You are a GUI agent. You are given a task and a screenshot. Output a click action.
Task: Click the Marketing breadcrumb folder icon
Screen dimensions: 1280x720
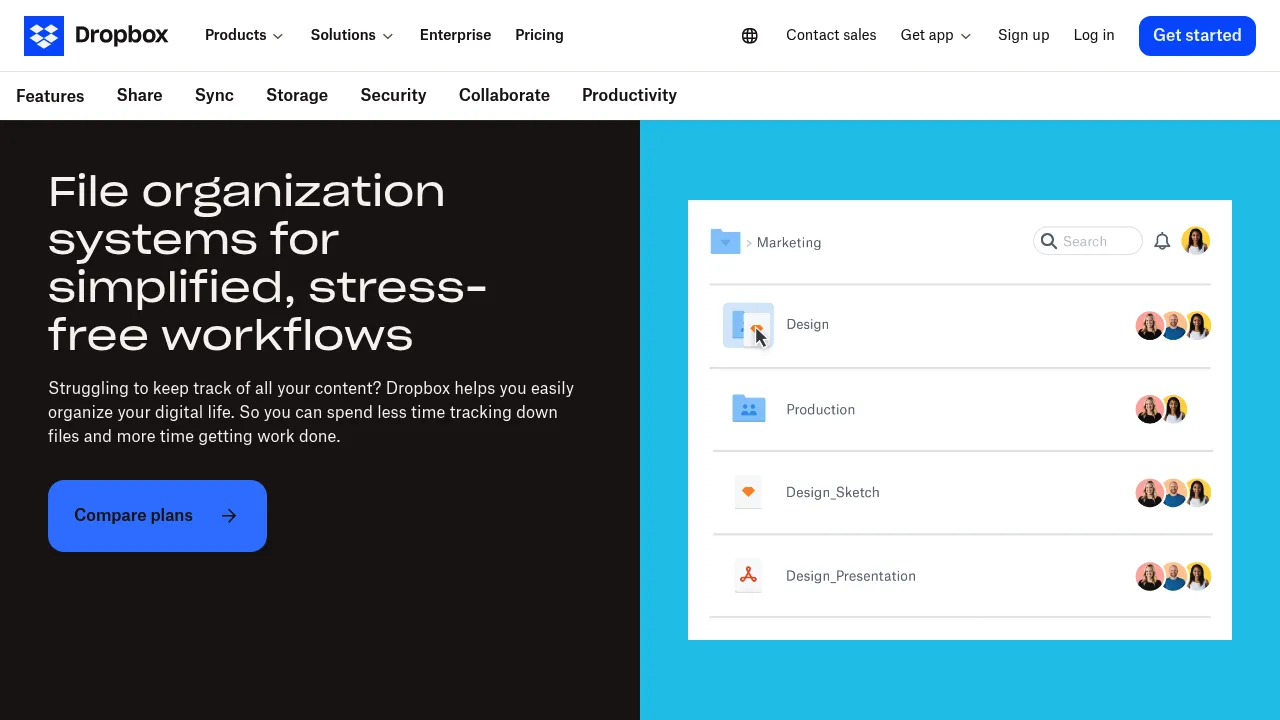(x=725, y=242)
